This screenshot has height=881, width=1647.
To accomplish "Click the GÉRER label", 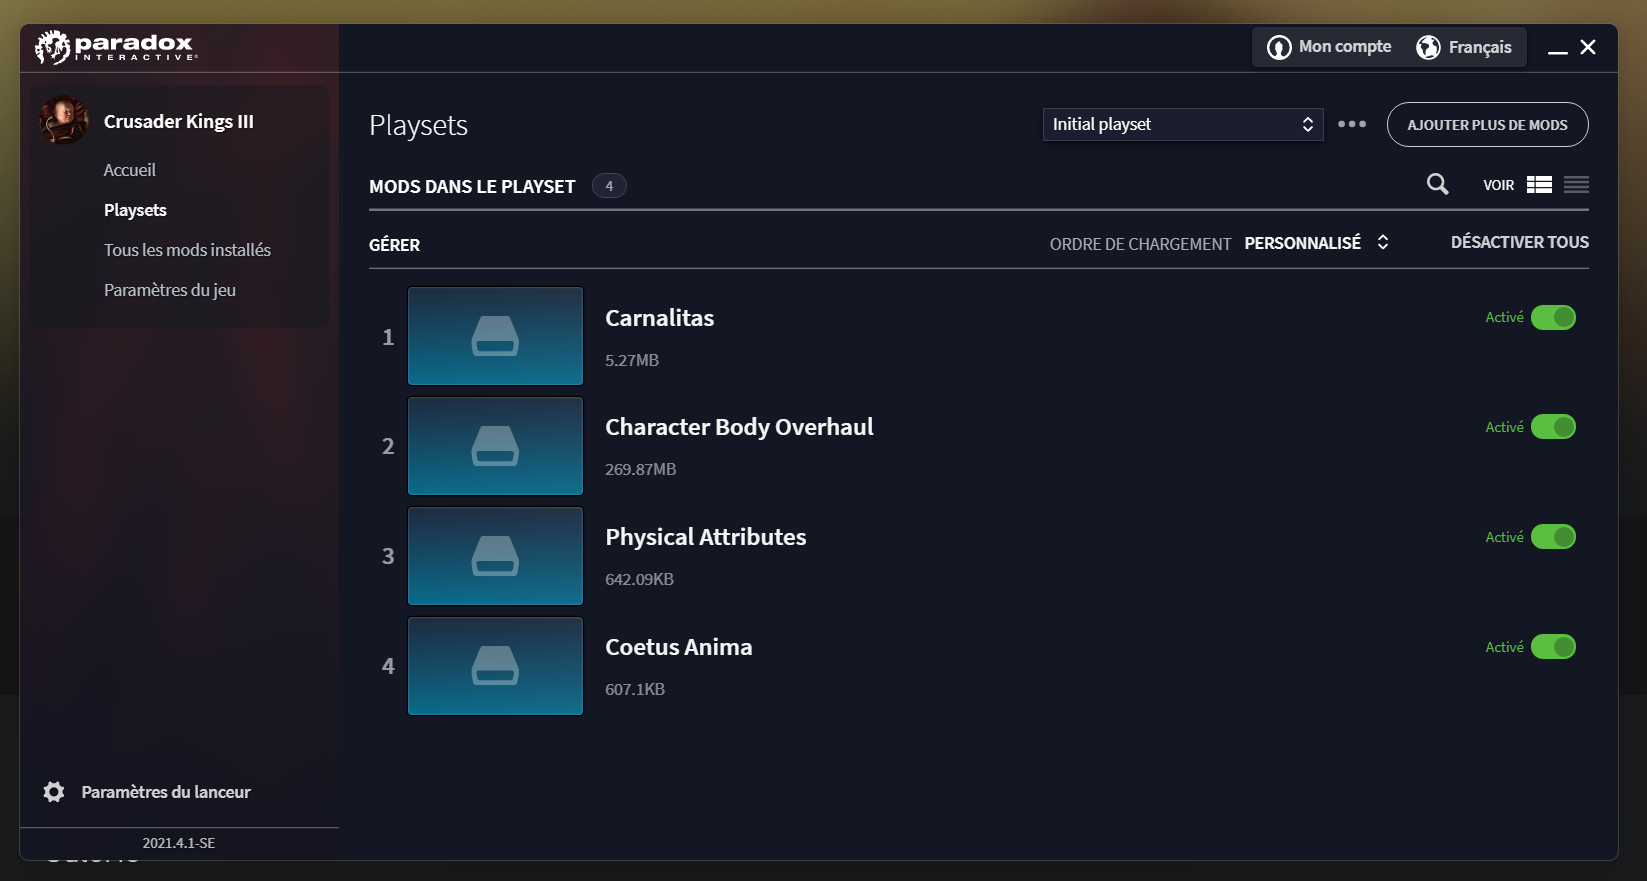I will click(394, 245).
